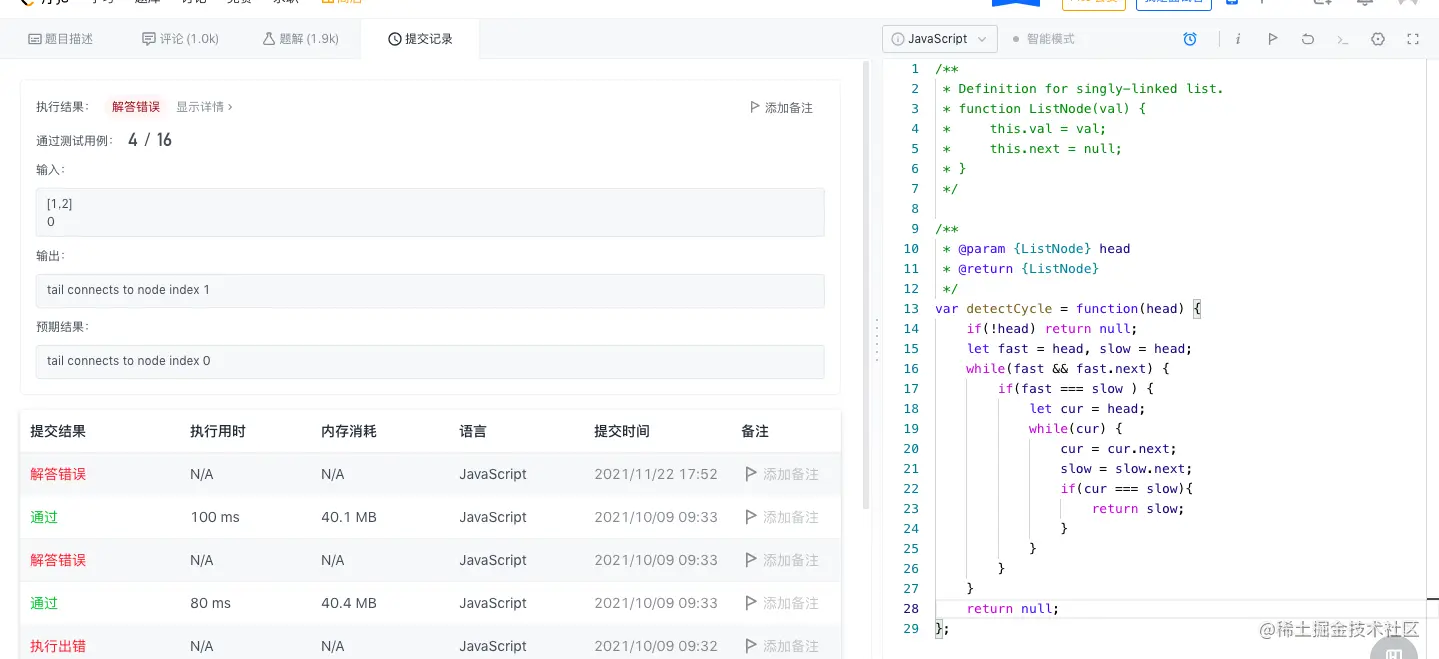Click the 内存消耗 column header

click(349, 431)
